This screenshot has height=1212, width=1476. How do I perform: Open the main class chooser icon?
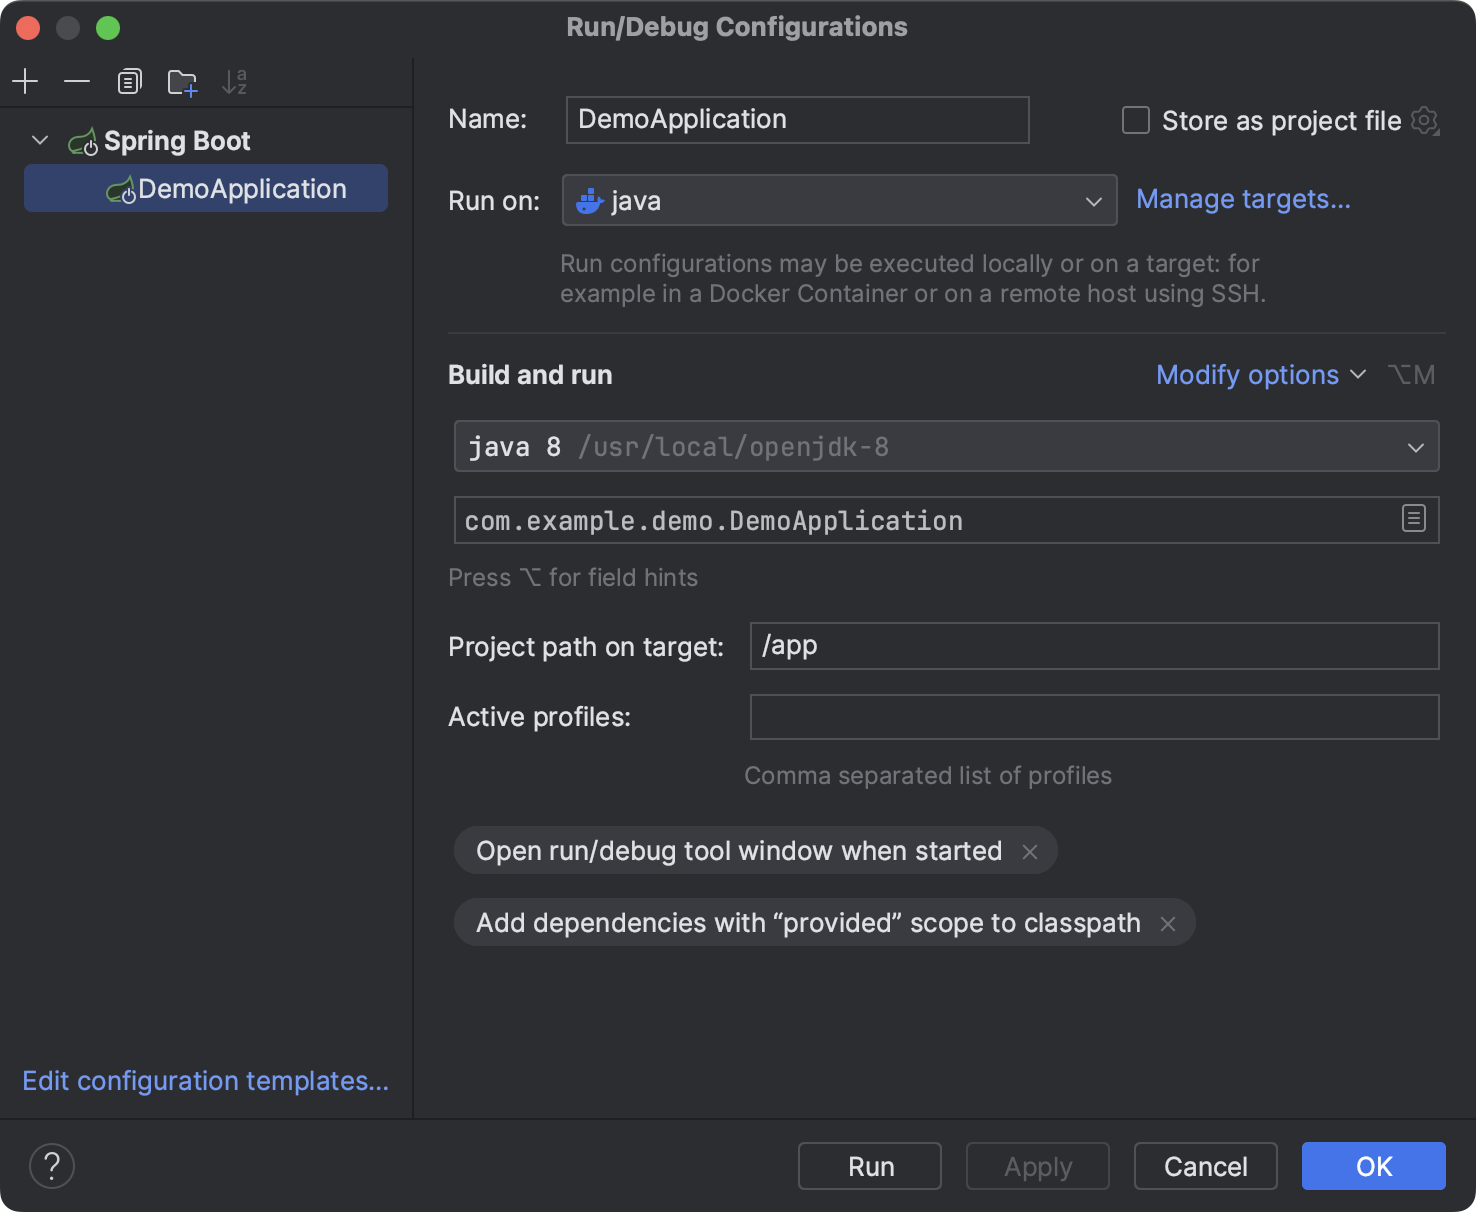(1413, 519)
